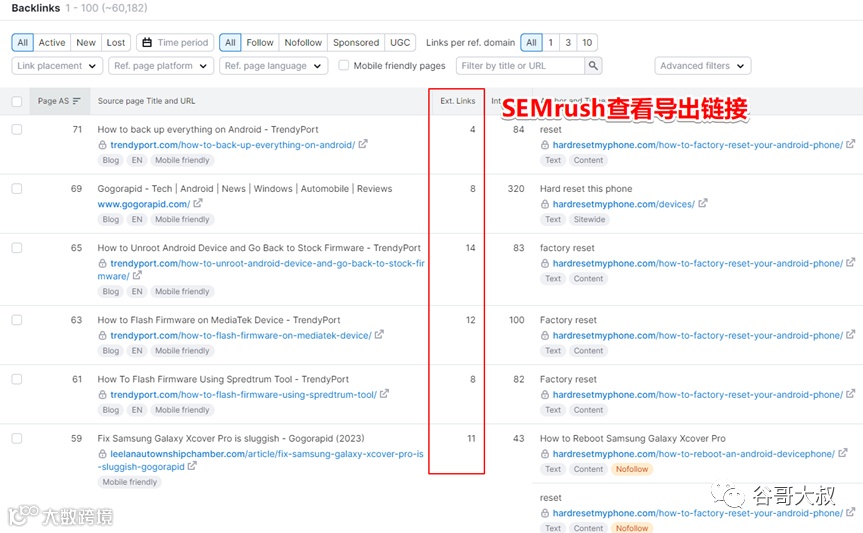Image resolution: width=863 pixels, height=533 pixels.
Task: Expand Advanced filters dropdown
Action: tap(703, 66)
